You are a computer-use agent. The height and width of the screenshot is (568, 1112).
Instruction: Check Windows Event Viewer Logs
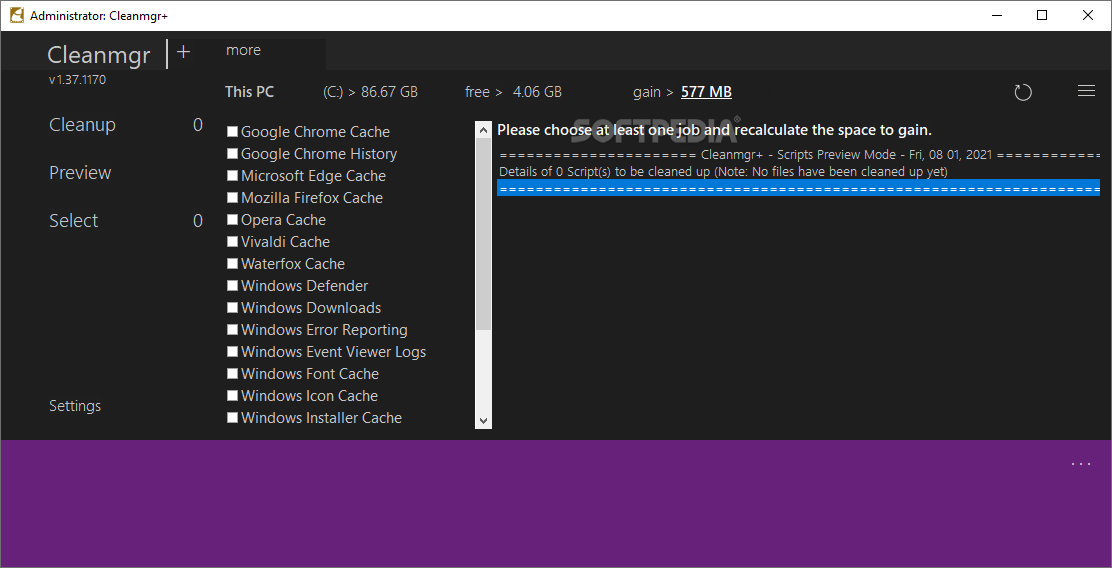[x=232, y=351]
